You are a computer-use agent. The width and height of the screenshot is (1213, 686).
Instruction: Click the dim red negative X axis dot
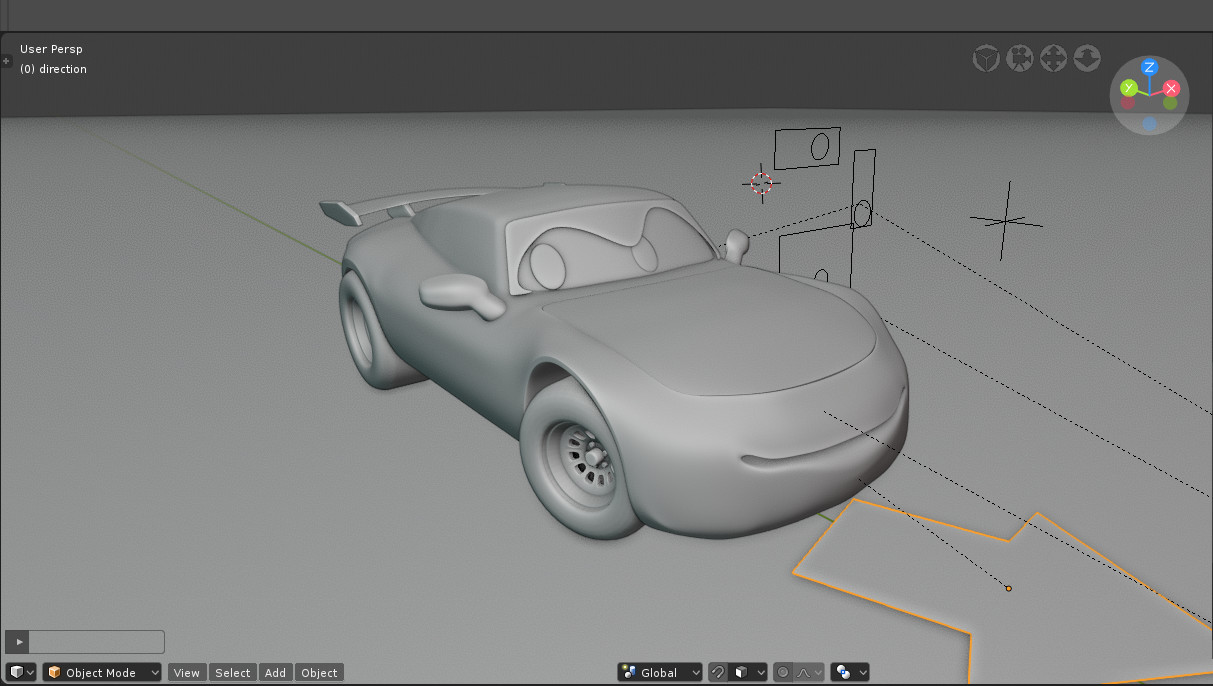[1128, 102]
